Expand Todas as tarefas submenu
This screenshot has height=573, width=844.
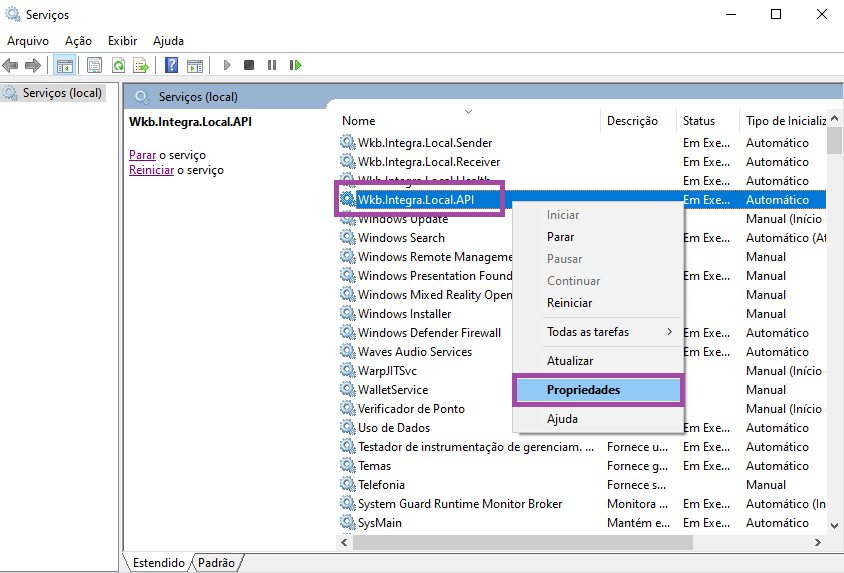click(598, 332)
